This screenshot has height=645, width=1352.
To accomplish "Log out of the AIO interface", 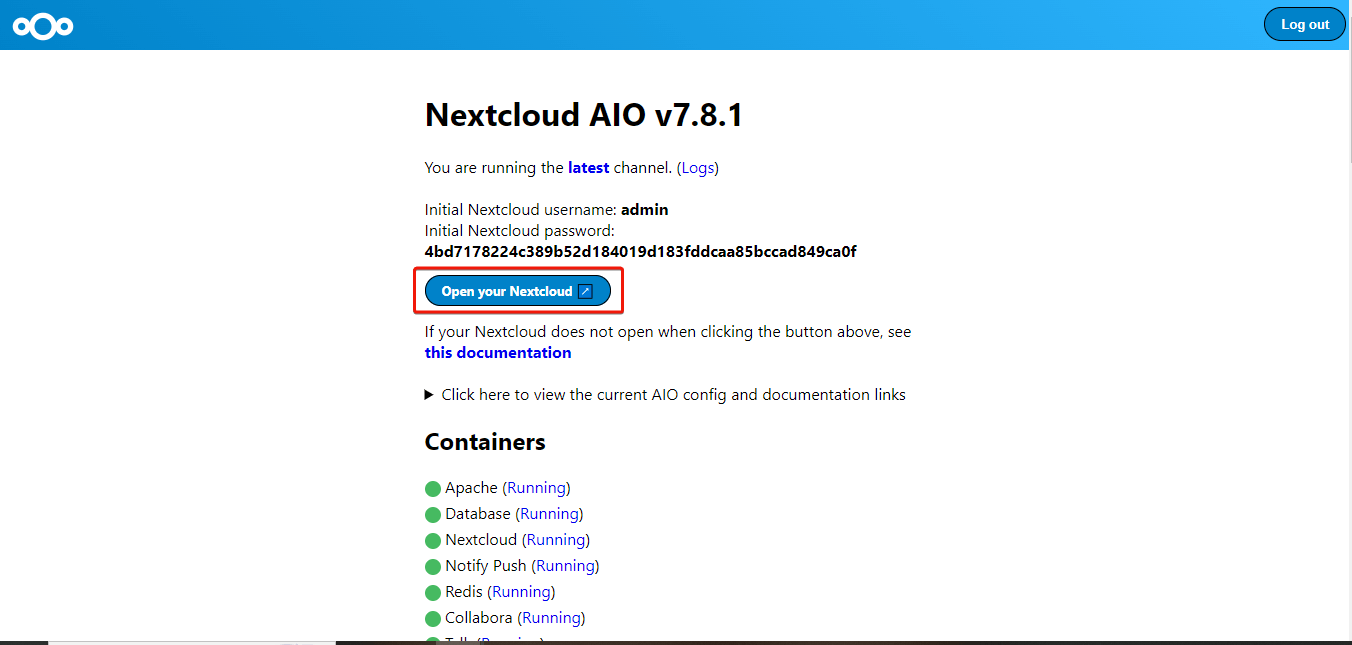I will pos(1304,23).
